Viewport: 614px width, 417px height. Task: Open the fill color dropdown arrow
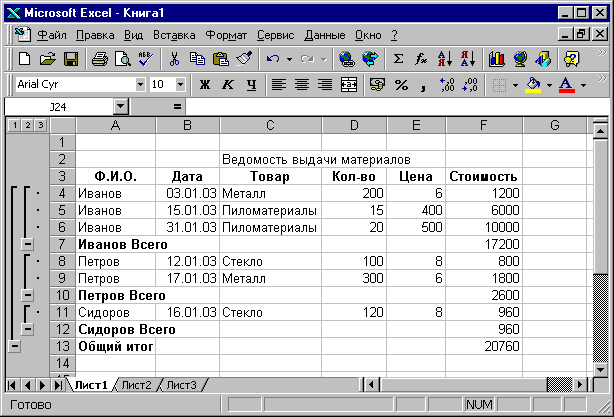click(x=549, y=85)
